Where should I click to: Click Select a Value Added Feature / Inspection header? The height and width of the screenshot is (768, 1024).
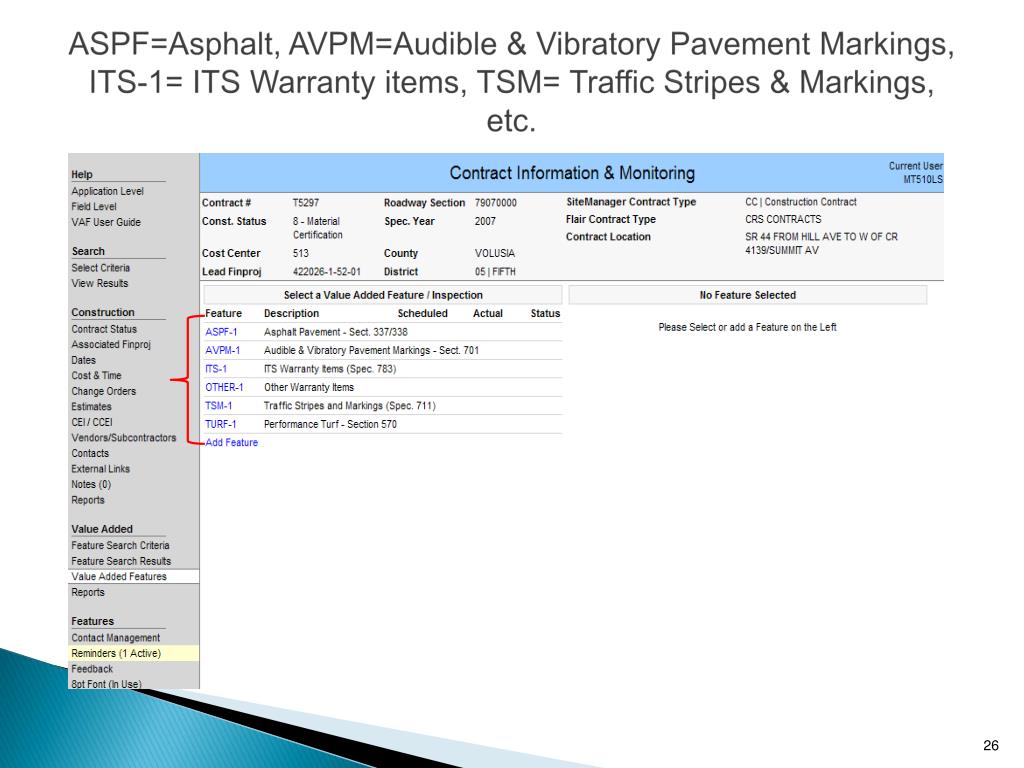tap(383, 295)
